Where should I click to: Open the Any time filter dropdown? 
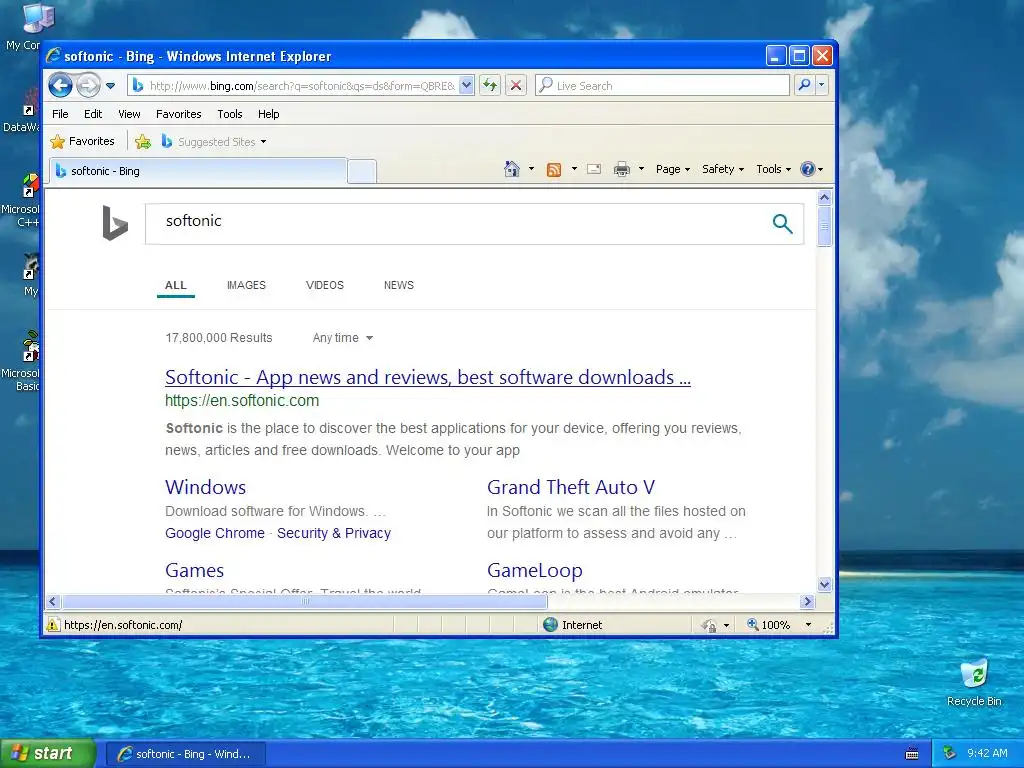click(x=343, y=338)
